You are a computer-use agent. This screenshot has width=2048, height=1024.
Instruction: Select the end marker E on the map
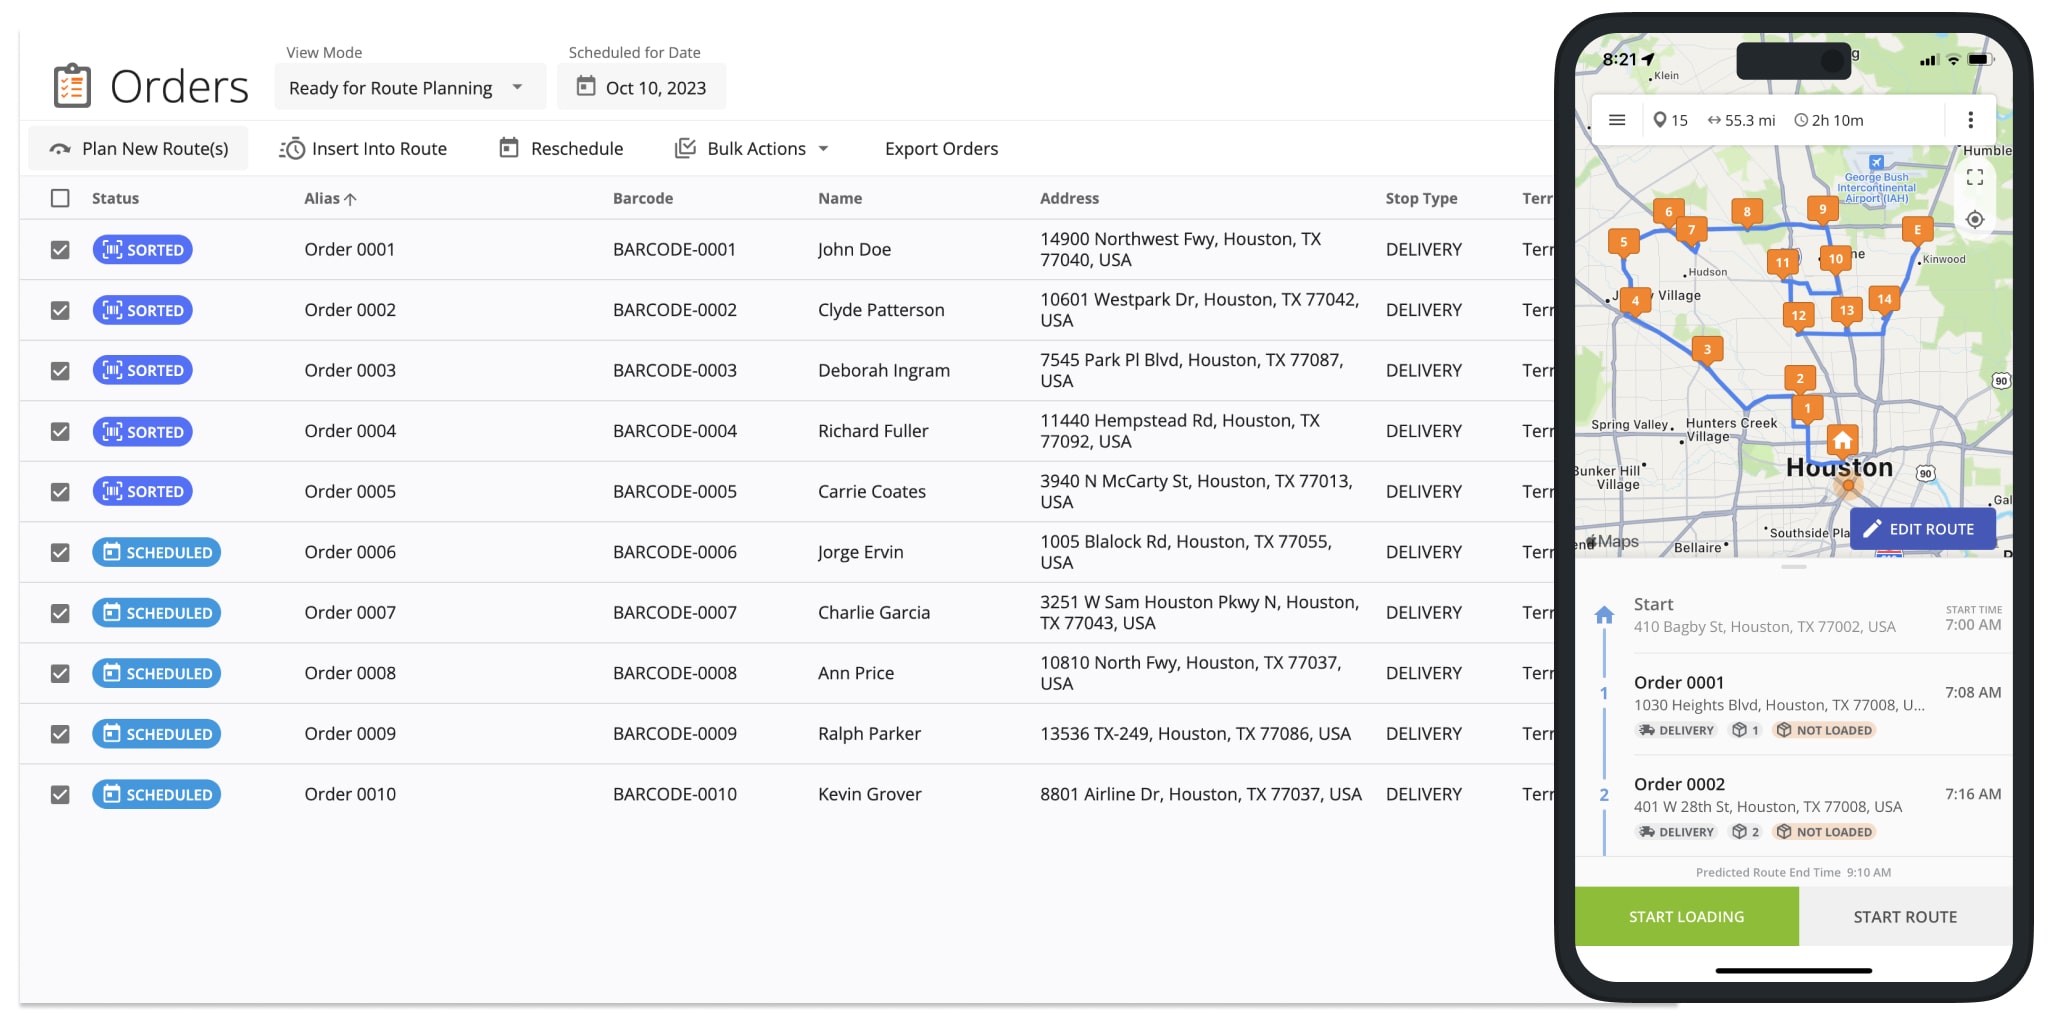tap(1917, 230)
